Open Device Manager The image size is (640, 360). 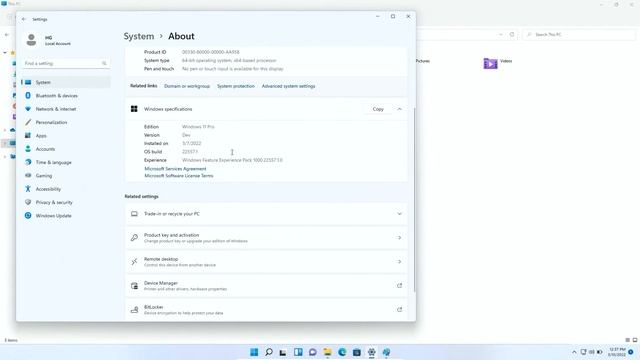[x=266, y=286]
